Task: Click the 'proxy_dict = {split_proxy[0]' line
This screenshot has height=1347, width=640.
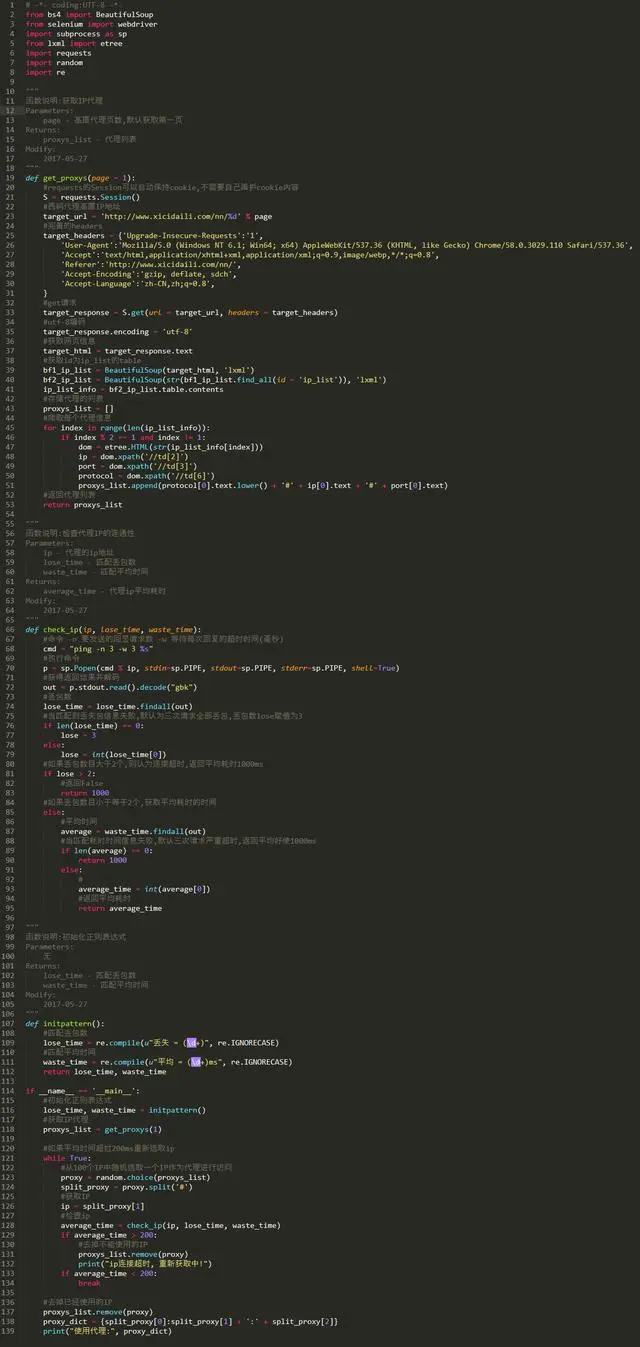Action: click(x=191, y=1320)
